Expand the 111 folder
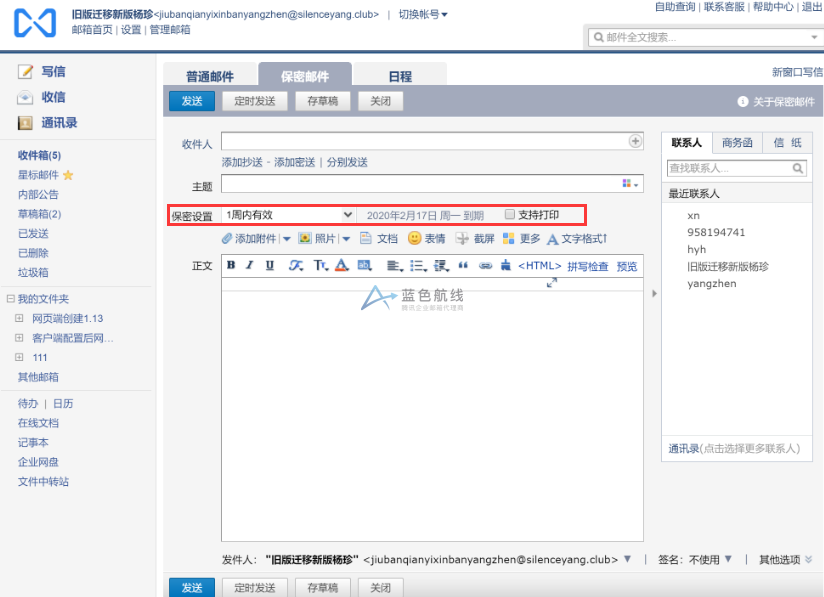Image resolution: width=824 pixels, height=597 pixels. pyautogui.click(x=19, y=357)
